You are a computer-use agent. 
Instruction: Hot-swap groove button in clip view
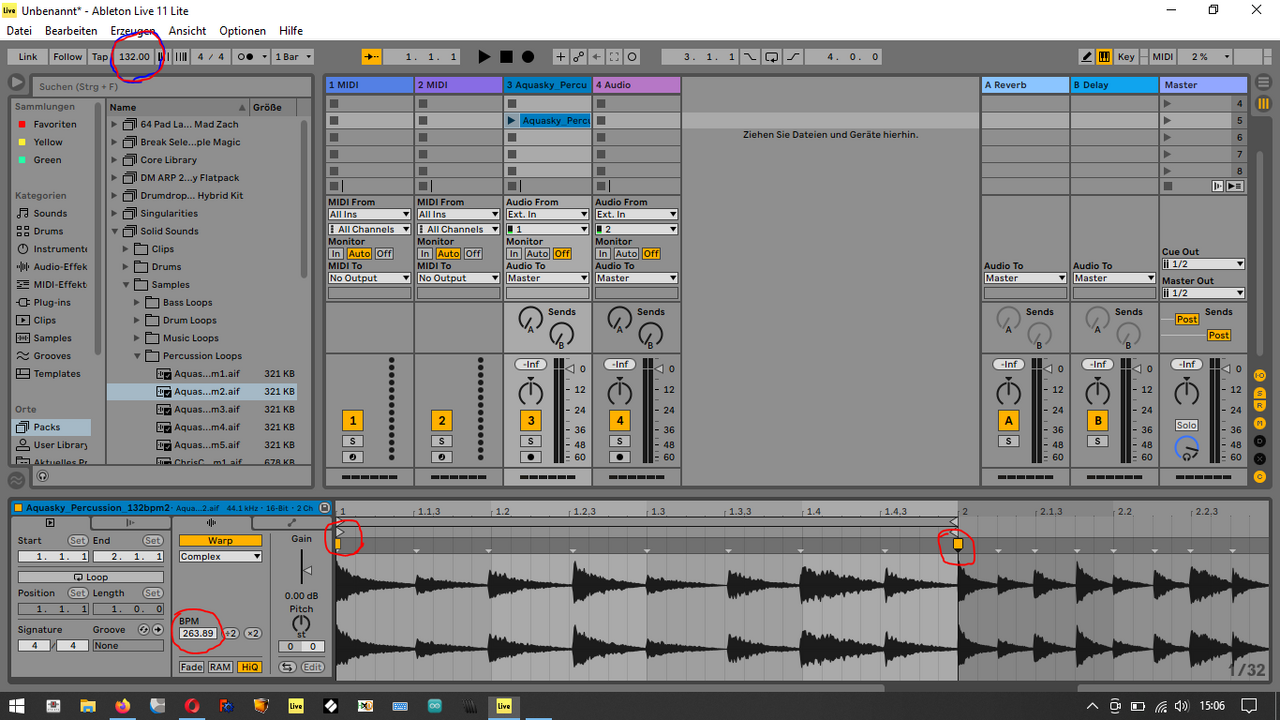tap(144, 630)
